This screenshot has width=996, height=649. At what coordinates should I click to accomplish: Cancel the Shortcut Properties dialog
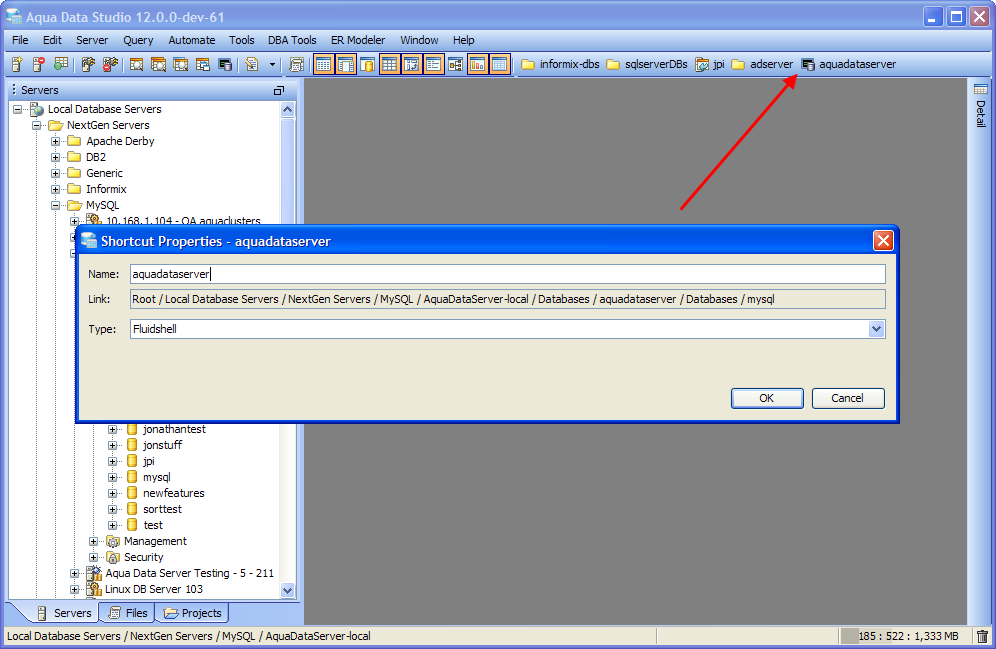coord(848,398)
